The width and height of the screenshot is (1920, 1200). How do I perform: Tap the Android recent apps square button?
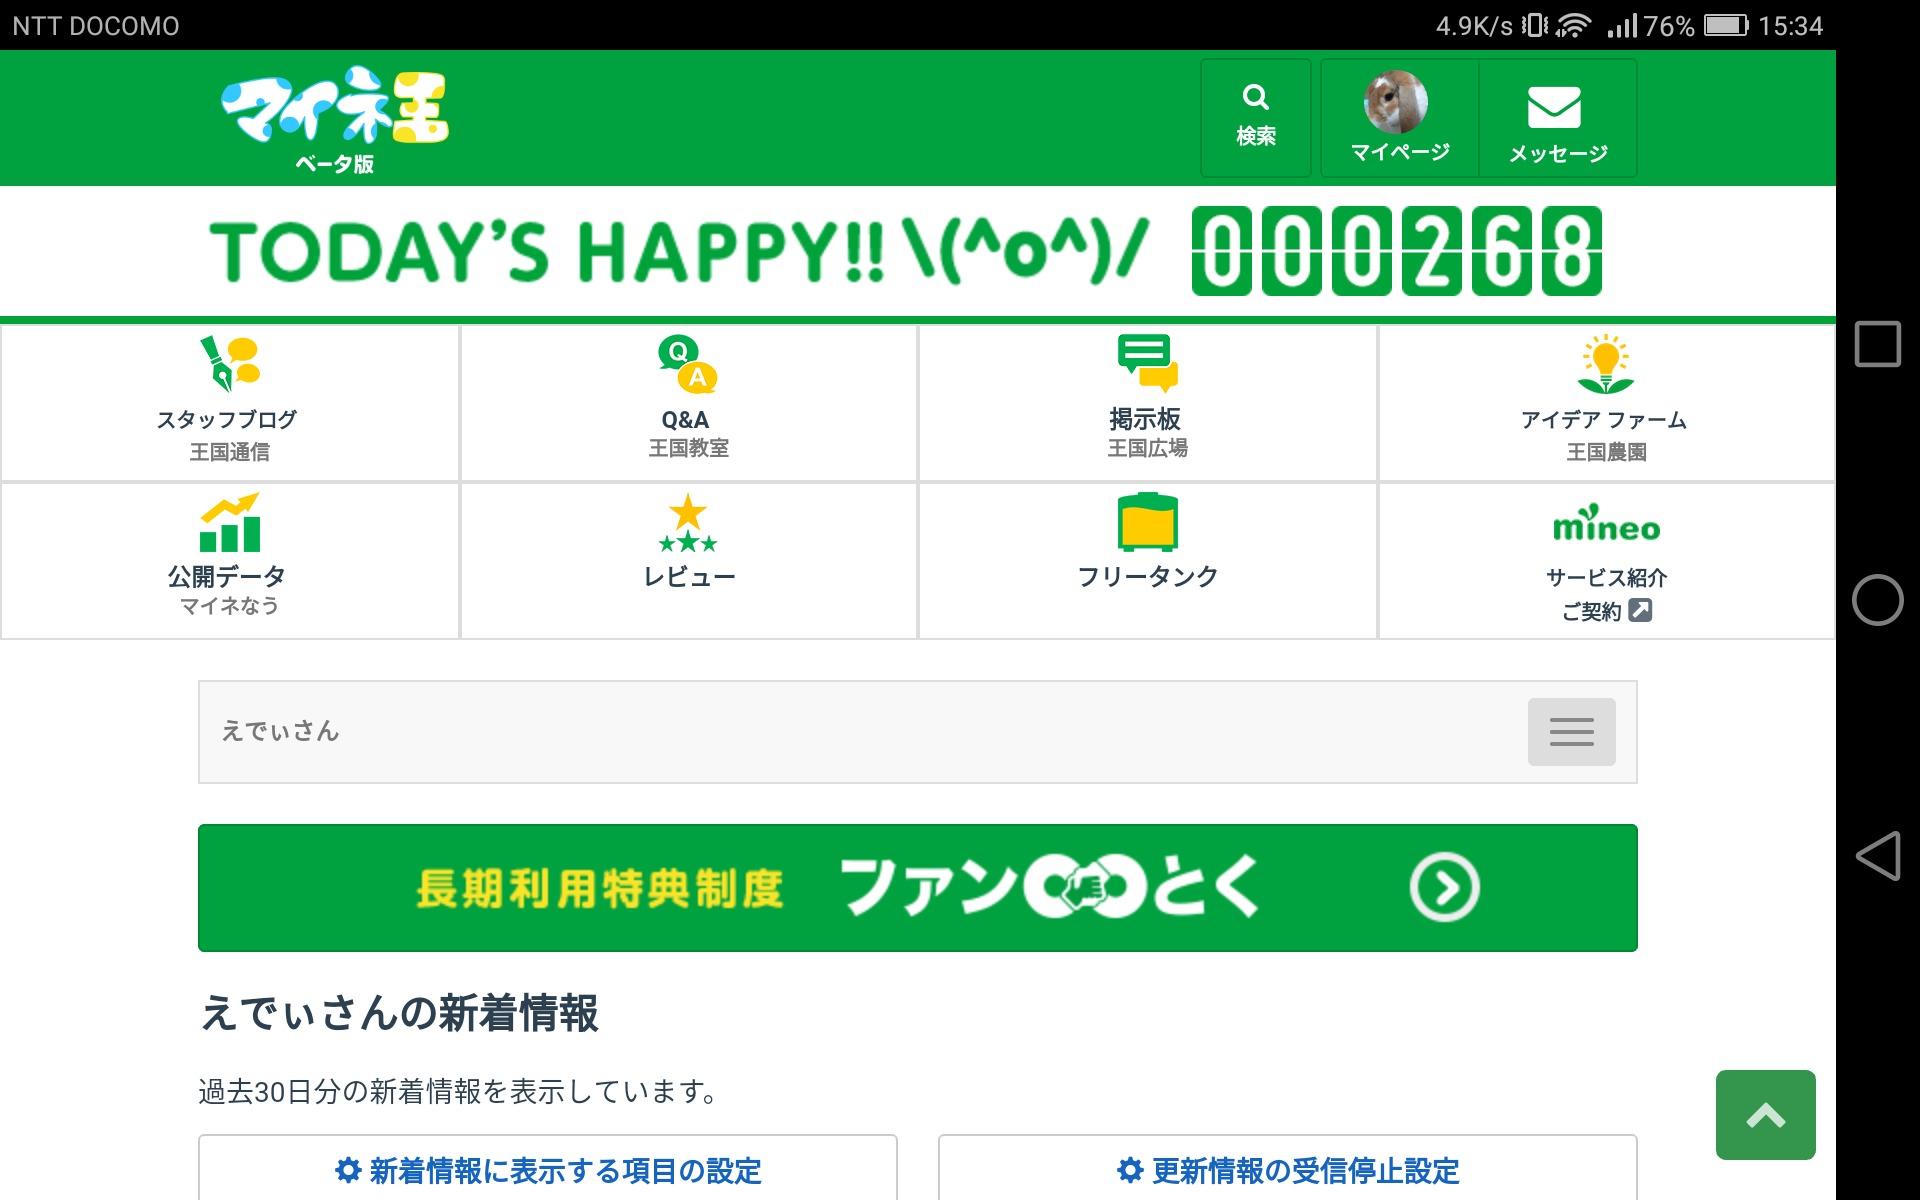(x=1877, y=344)
